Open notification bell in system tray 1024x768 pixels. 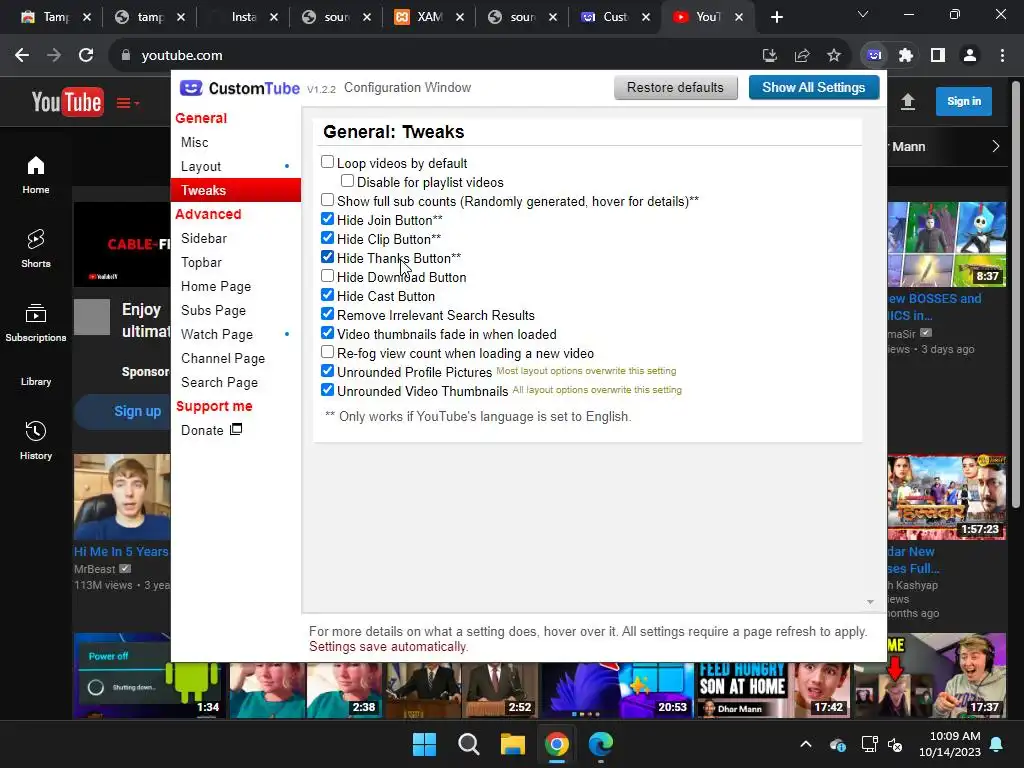[997, 744]
